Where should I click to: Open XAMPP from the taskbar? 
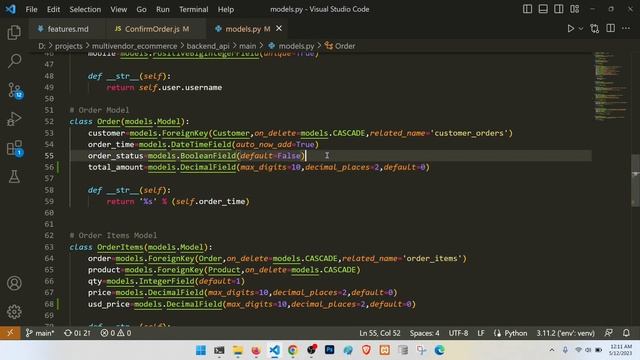point(384,350)
